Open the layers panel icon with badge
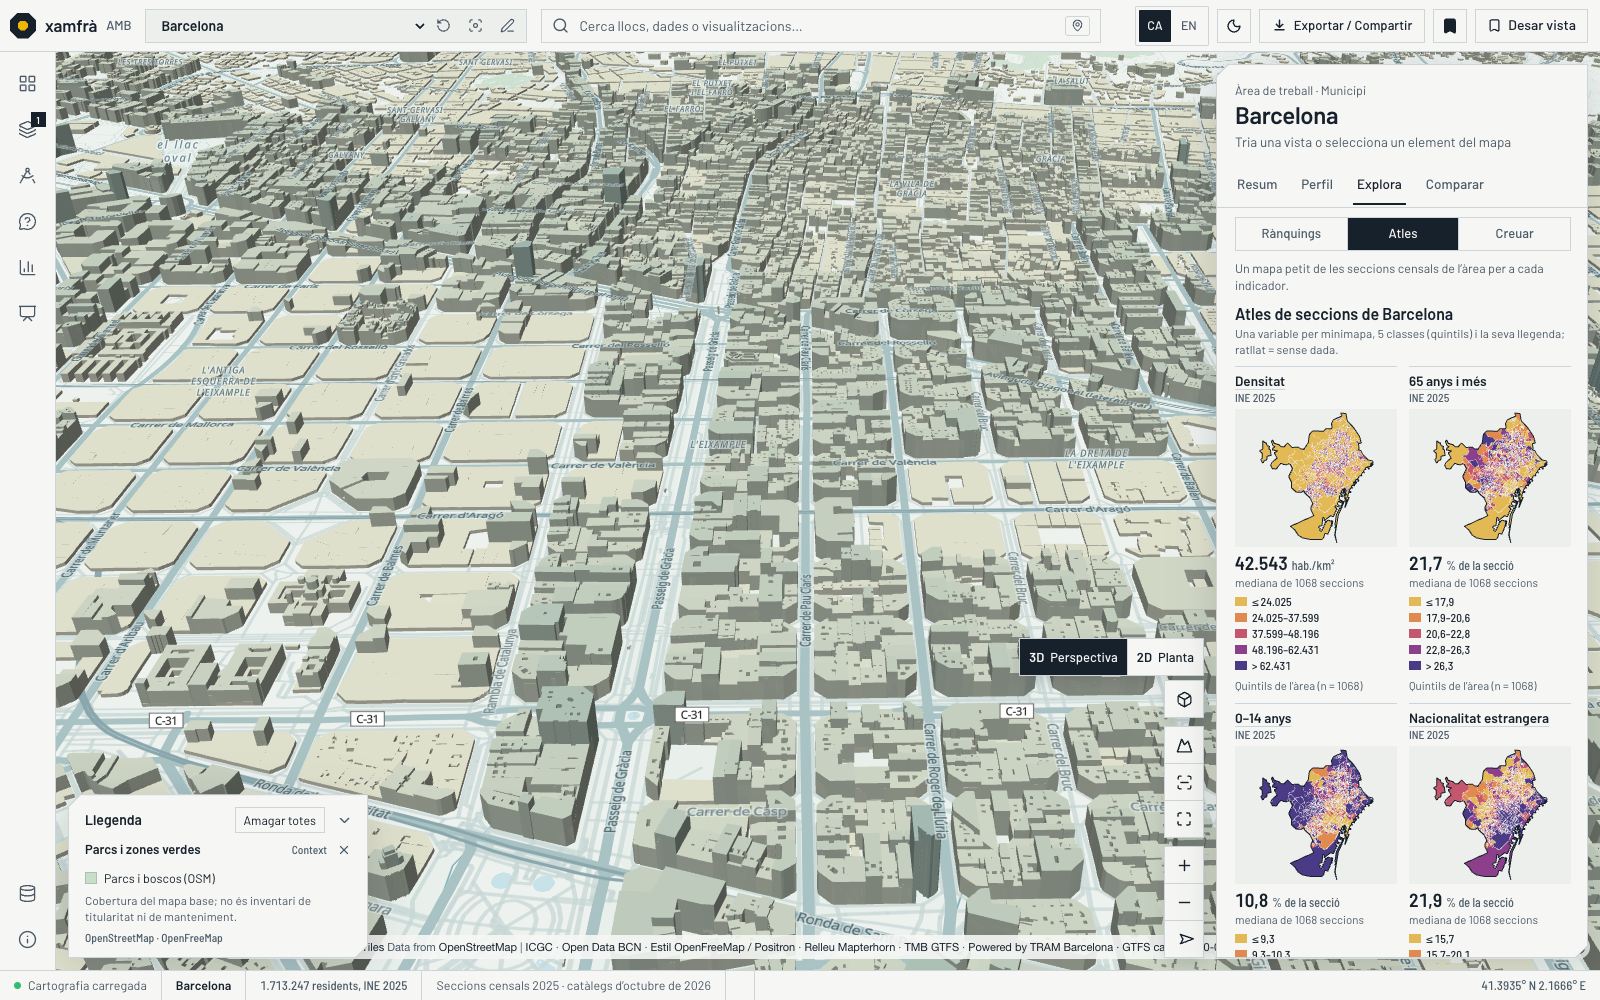This screenshot has width=1600, height=1000. (27, 129)
